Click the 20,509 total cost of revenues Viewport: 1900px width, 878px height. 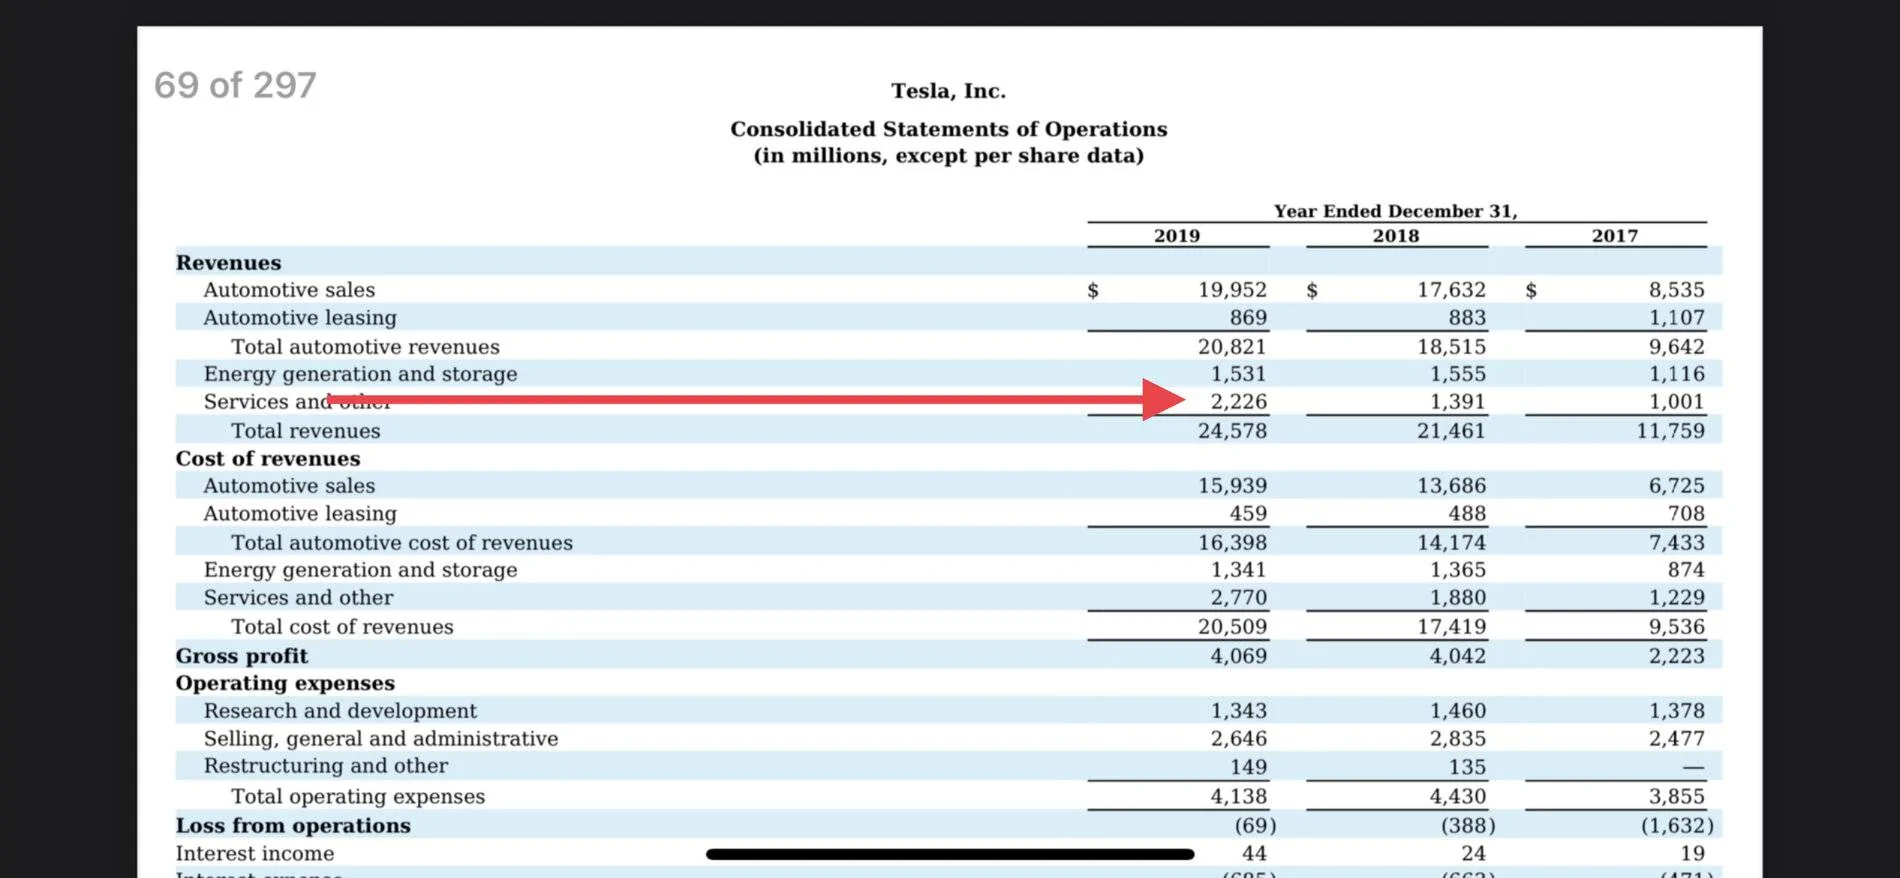point(1232,626)
